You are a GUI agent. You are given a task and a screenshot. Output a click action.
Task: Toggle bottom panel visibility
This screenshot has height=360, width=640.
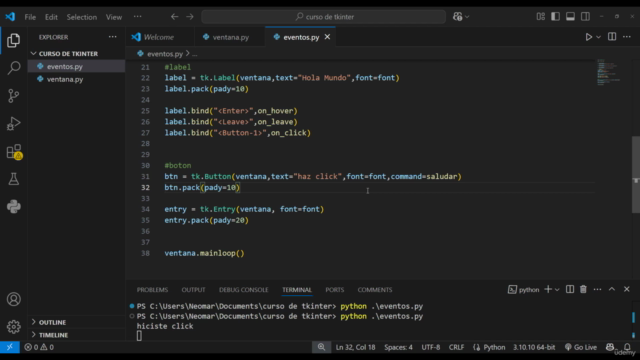(570, 16)
